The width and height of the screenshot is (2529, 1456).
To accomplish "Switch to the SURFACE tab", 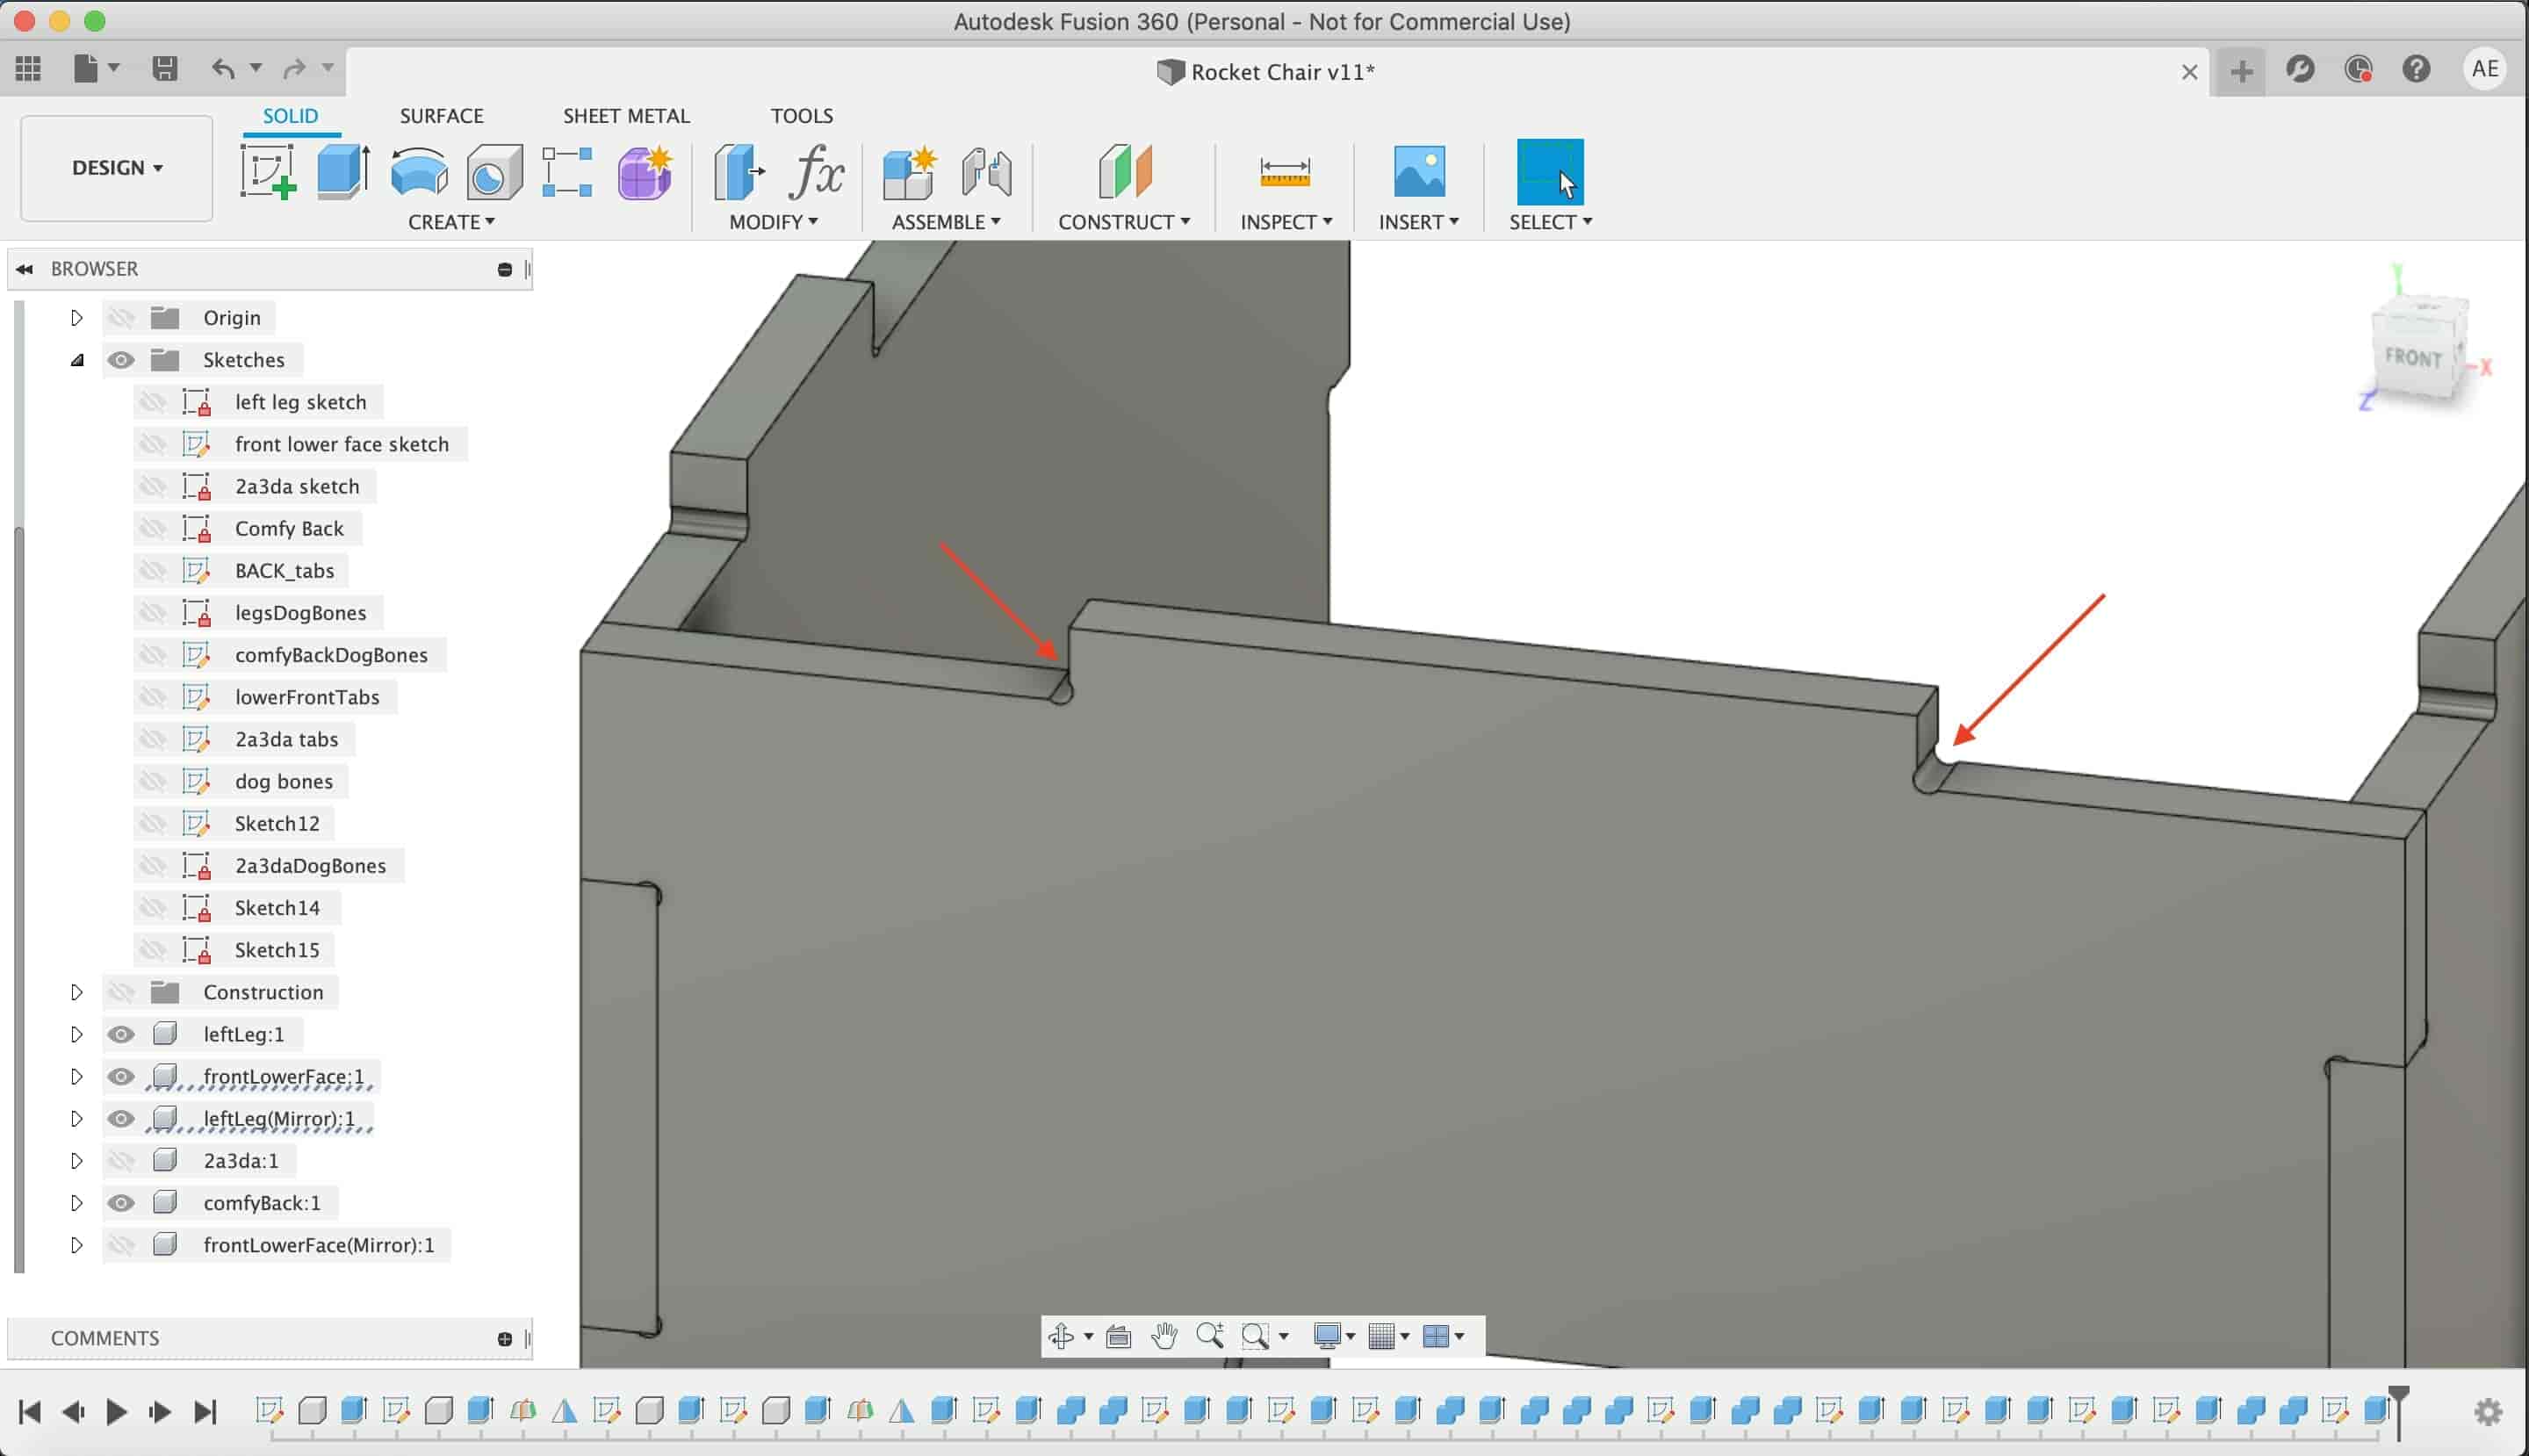I will tap(442, 116).
